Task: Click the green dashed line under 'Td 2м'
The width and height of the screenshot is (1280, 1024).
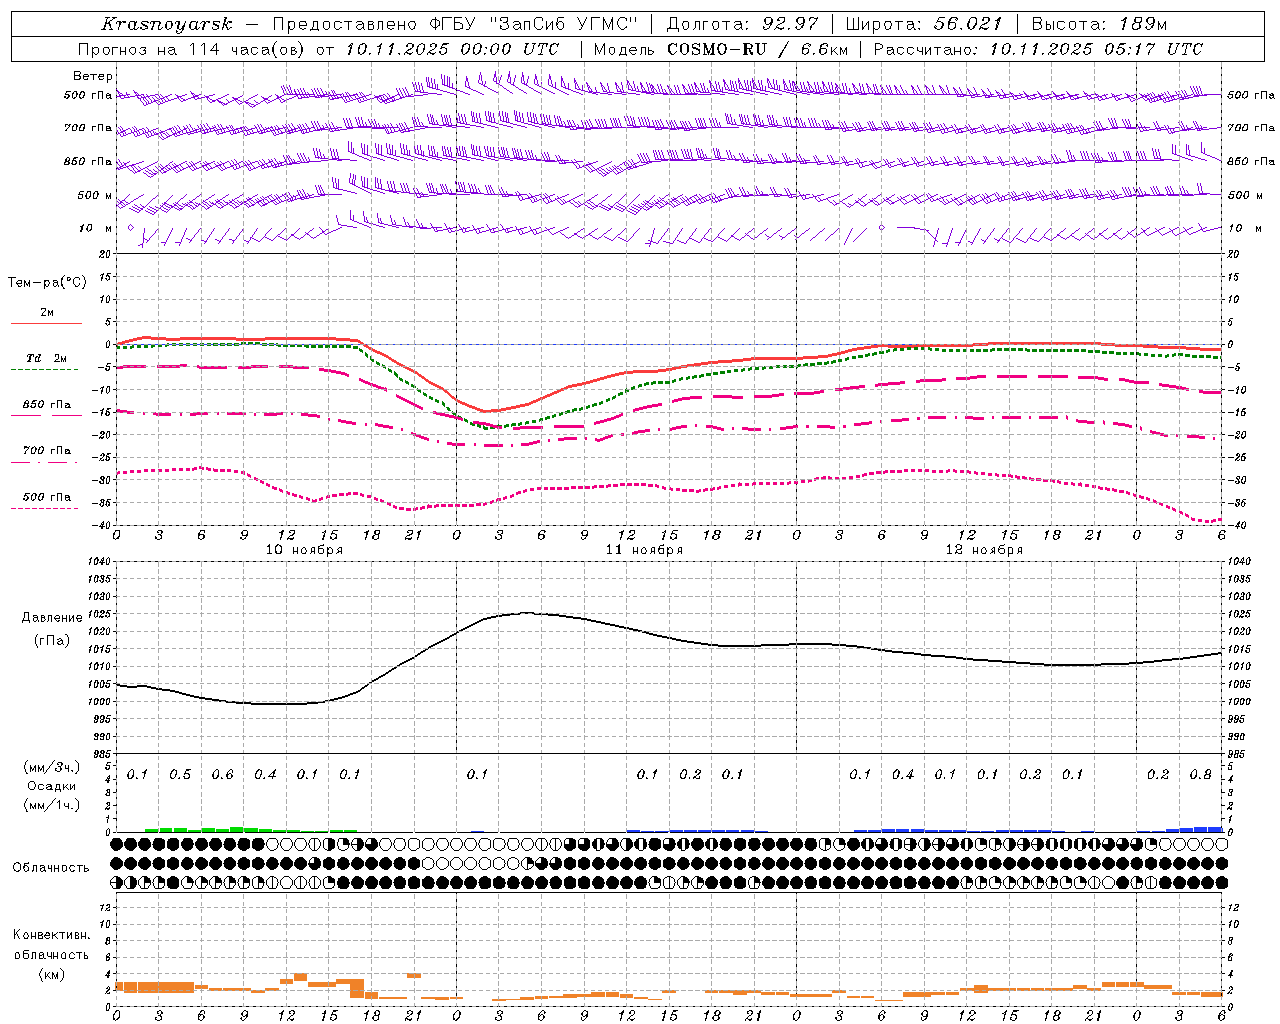Action: (46, 369)
